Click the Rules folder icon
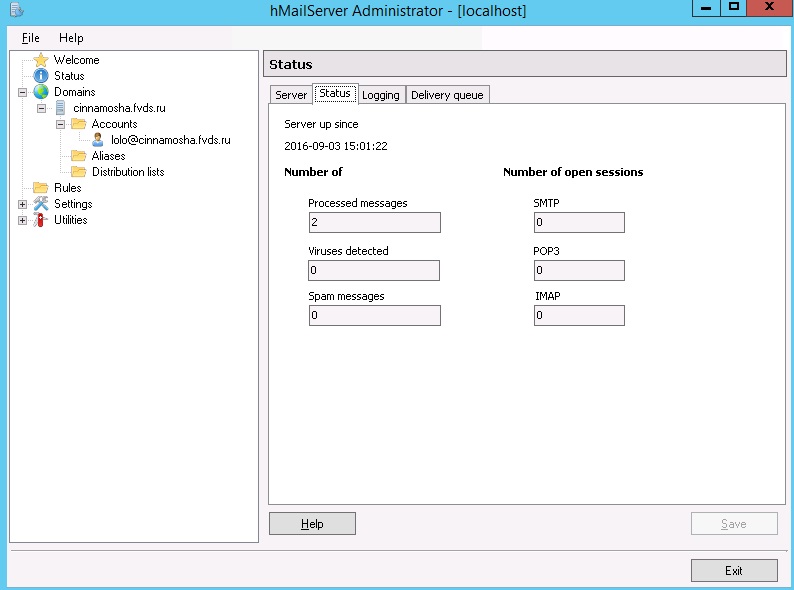Image resolution: width=794 pixels, height=590 pixels. click(41, 188)
